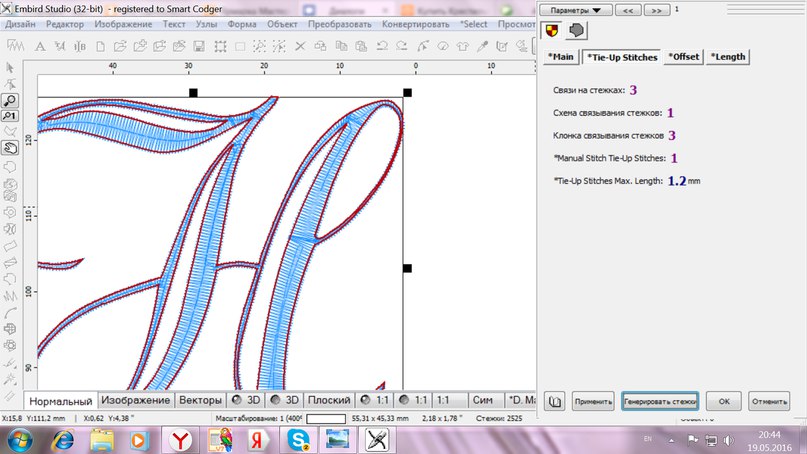
Task: Go to next parameters page (>>)
Action: click(656, 10)
